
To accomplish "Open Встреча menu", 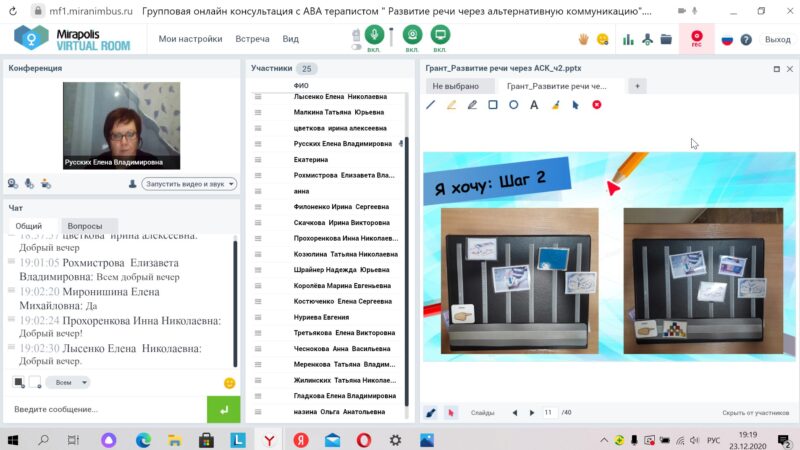I will tap(252, 39).
